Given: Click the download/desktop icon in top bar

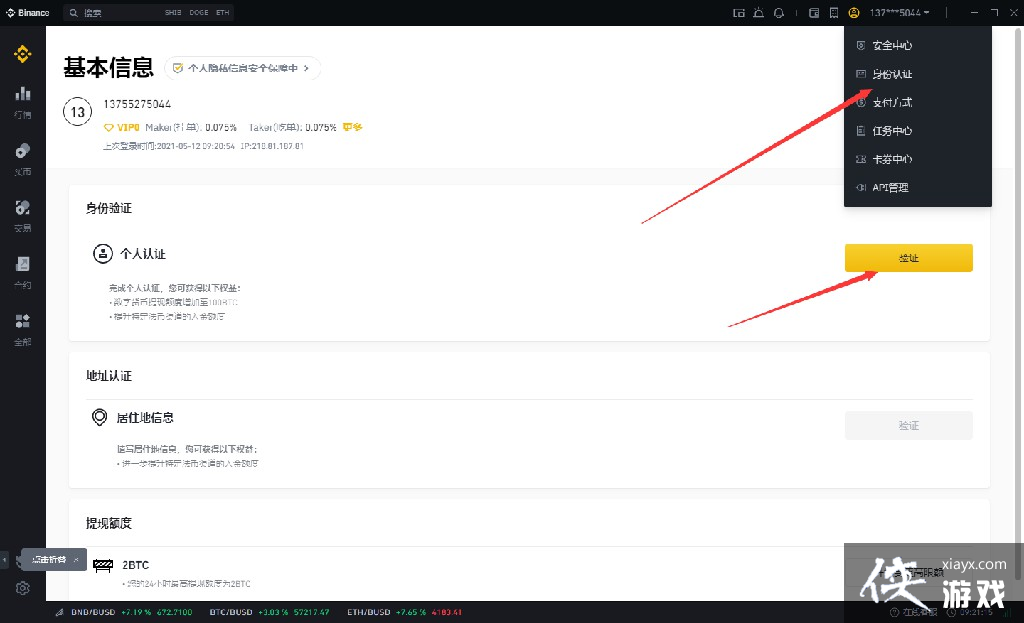Looking at the screenshot, I should [738, 12].
